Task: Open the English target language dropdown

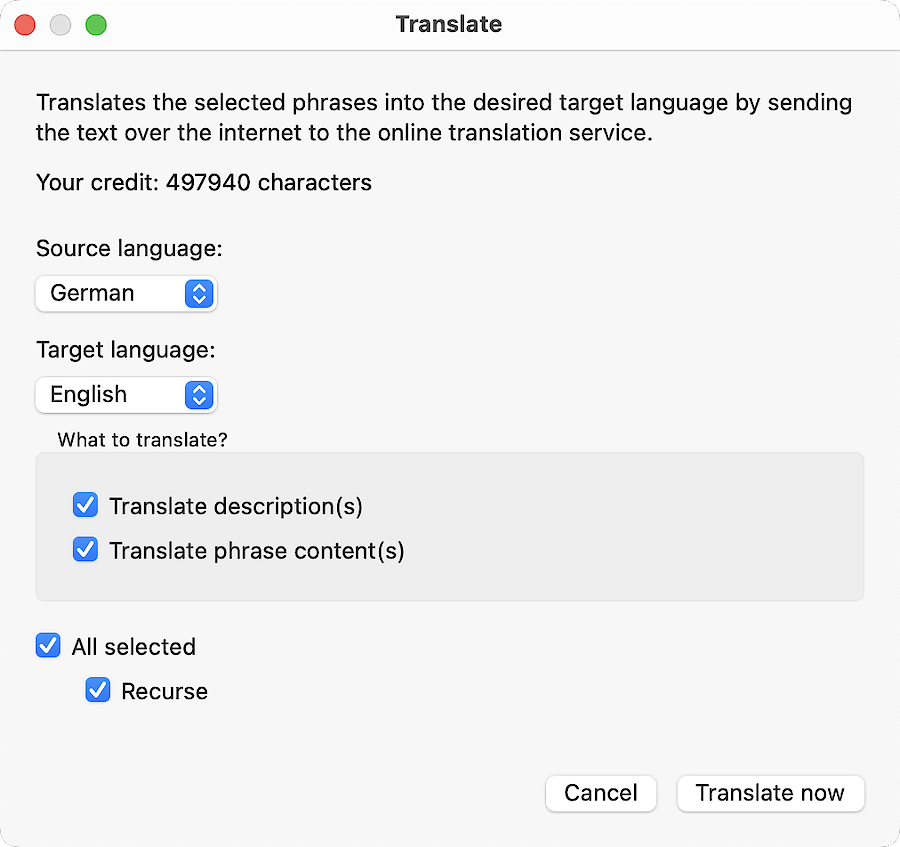Action: pos(125,394)
